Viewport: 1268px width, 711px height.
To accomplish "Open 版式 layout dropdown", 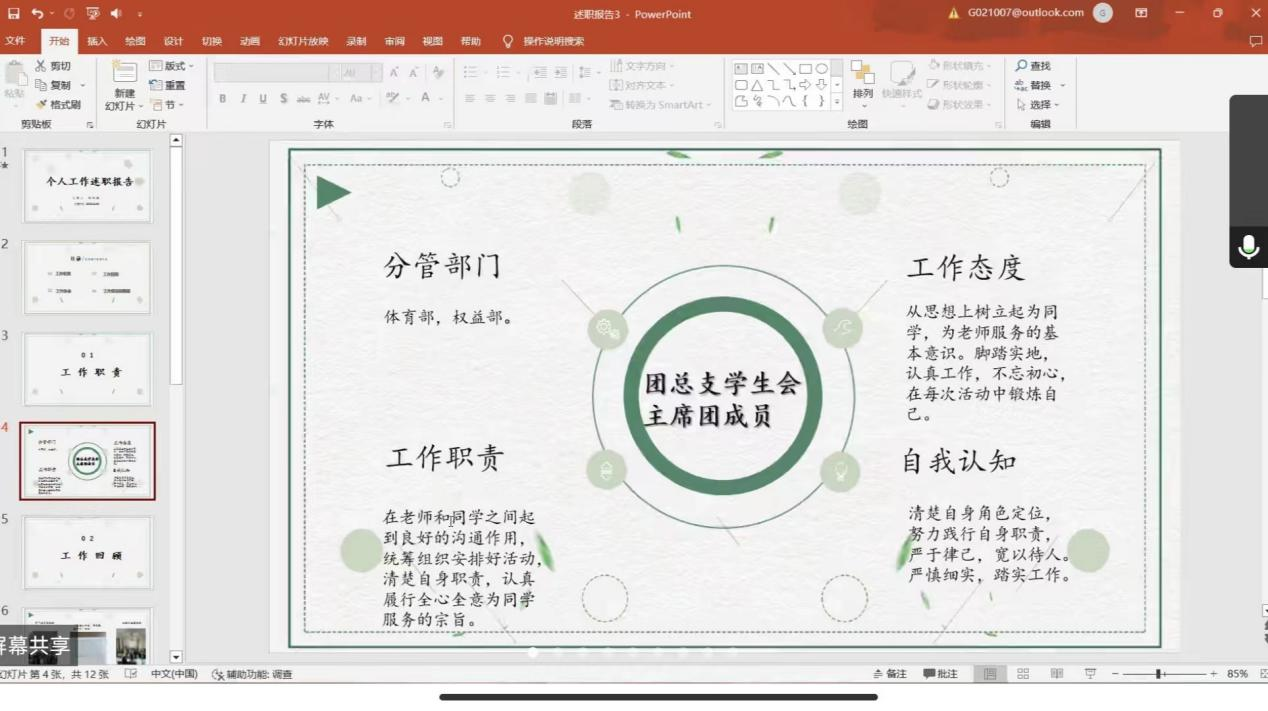I will [172, 66].
